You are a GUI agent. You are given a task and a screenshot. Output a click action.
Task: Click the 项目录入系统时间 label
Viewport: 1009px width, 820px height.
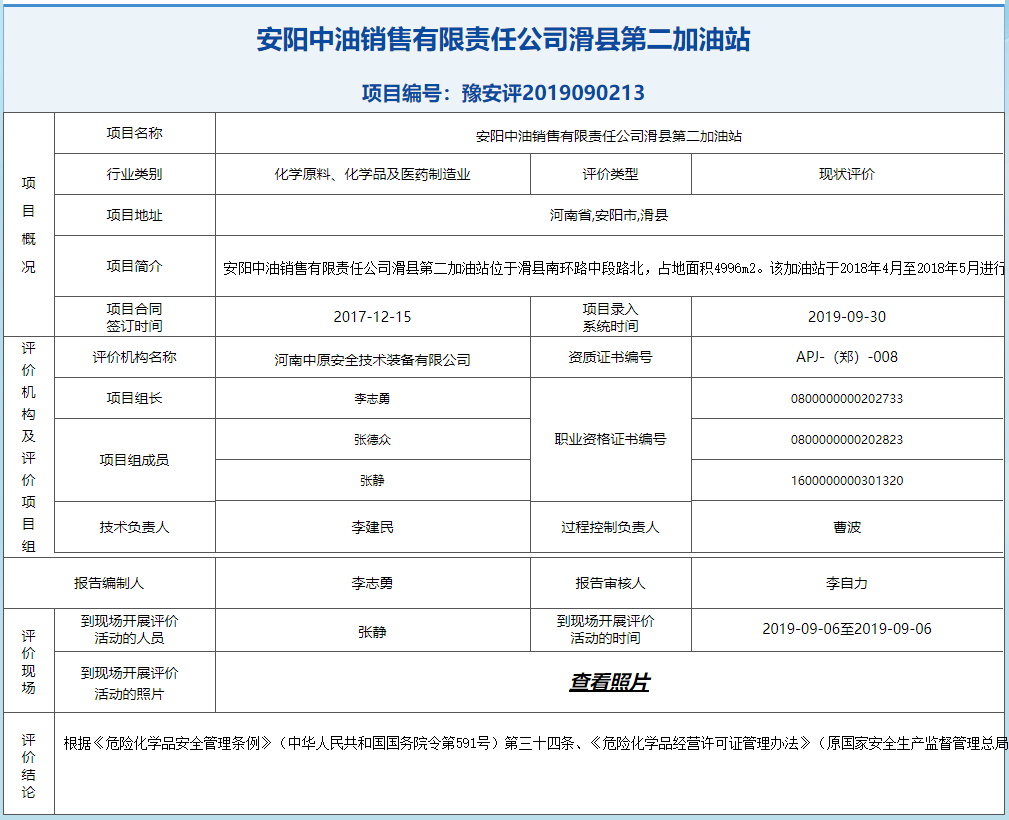tap(611, 317)
